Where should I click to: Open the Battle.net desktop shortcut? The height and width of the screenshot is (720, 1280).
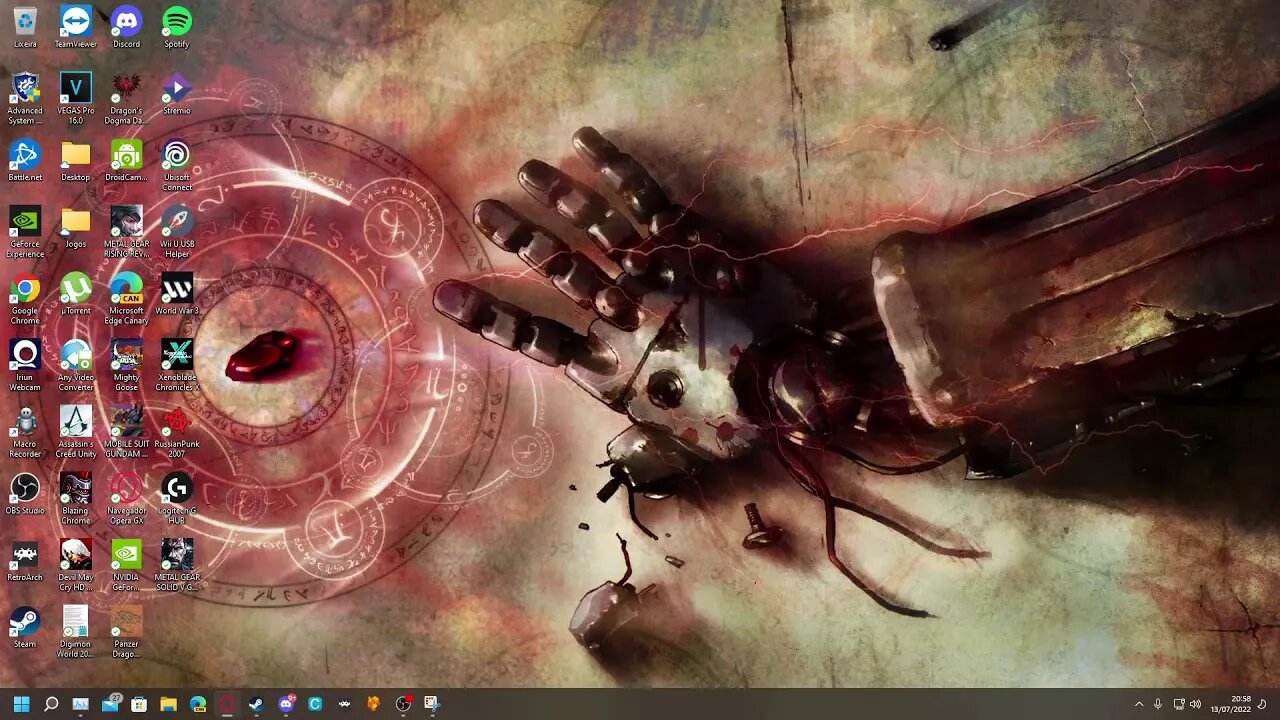[x=25, y=161]
